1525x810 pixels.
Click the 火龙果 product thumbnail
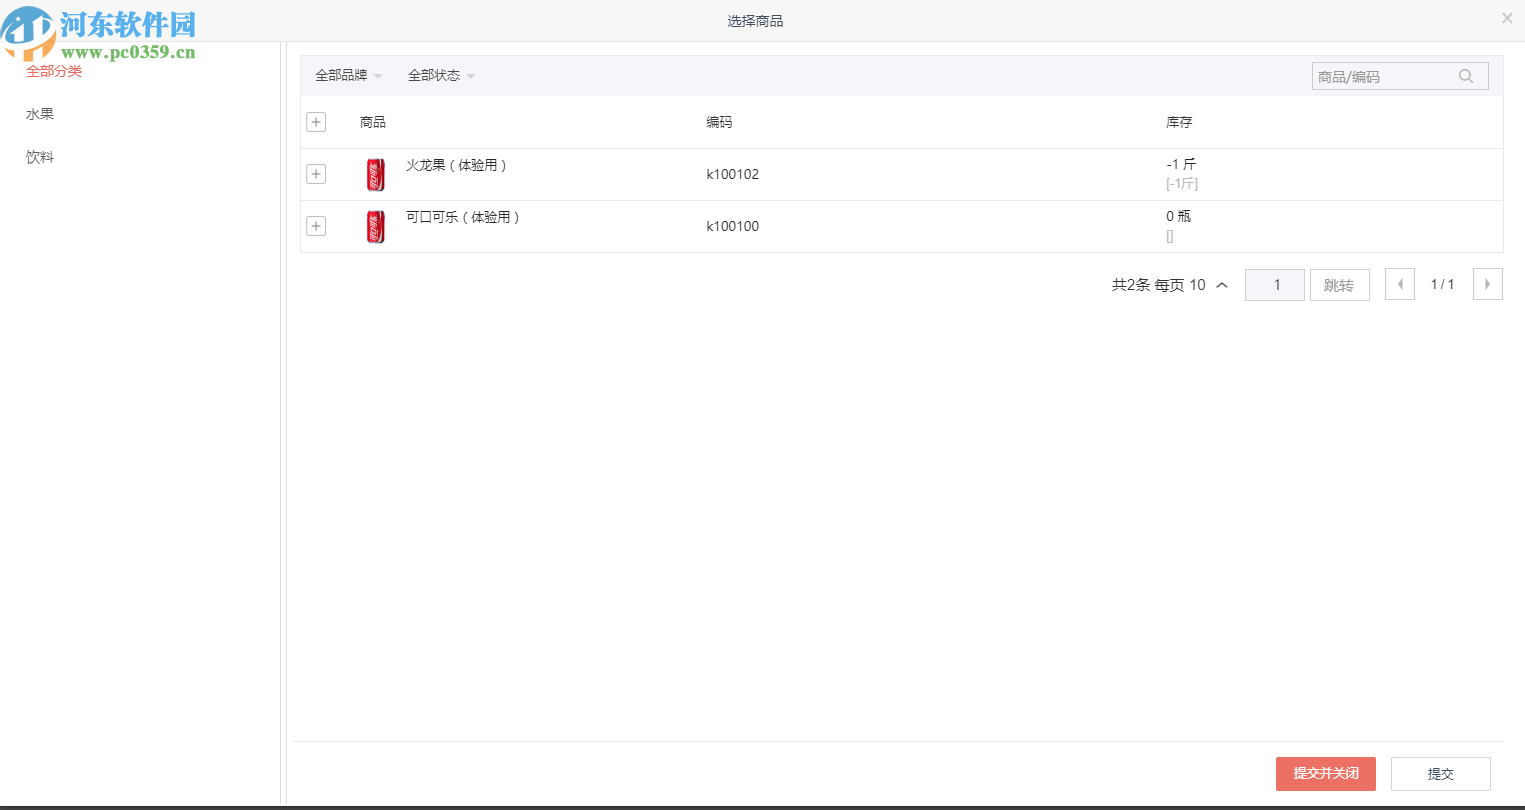click(x=376, y=175)
